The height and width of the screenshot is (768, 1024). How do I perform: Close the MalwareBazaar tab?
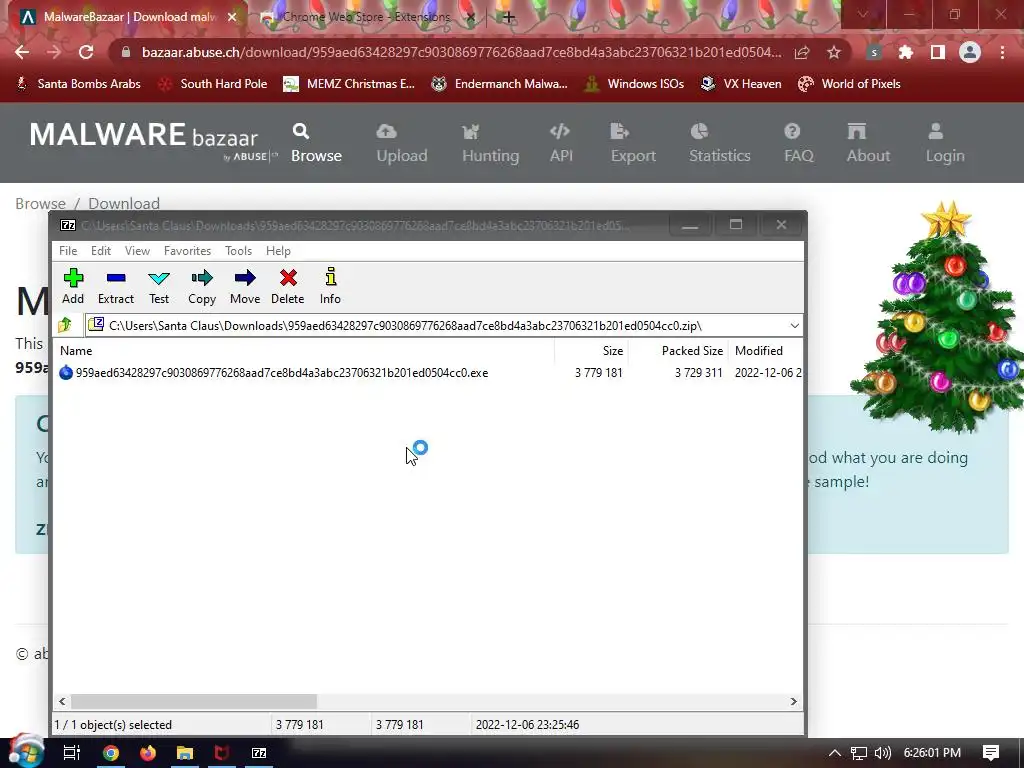232,17
